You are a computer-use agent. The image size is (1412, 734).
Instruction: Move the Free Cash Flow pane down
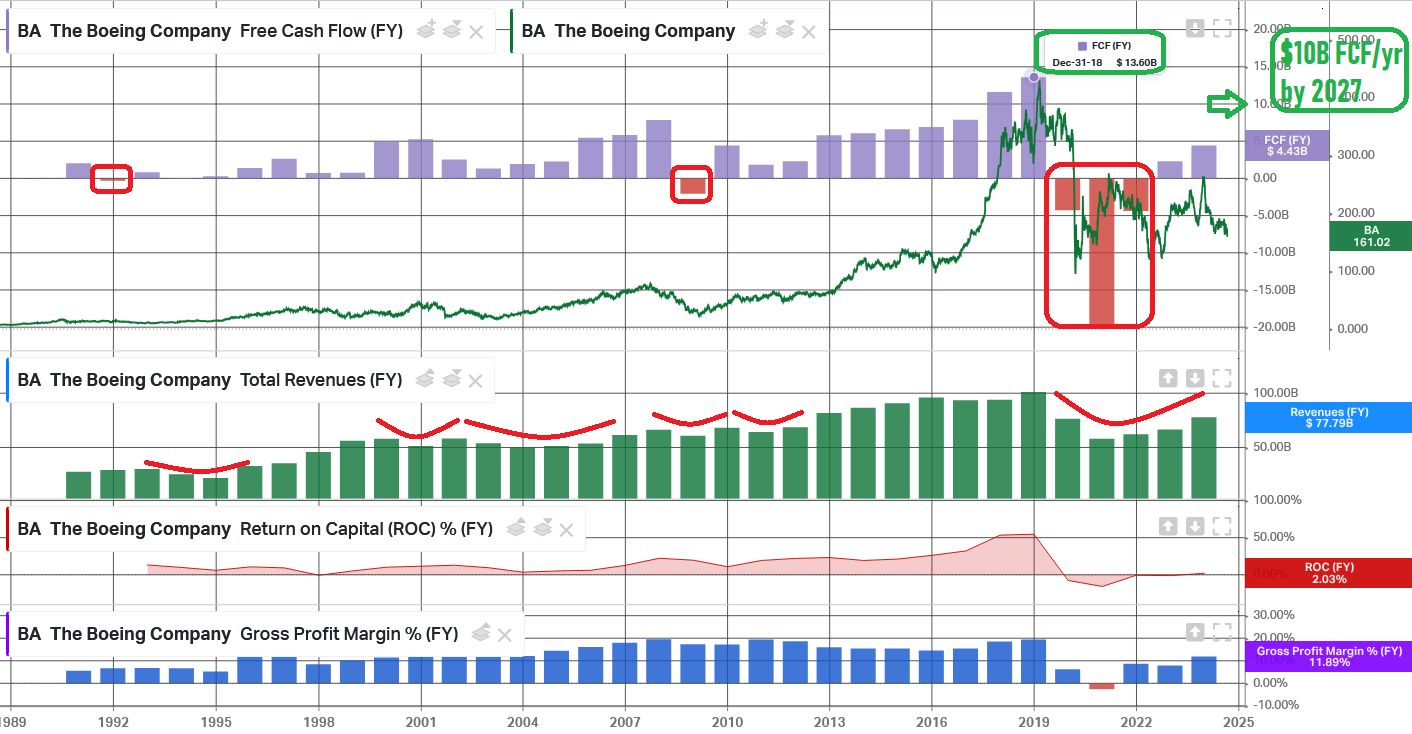pos(1195,29)
